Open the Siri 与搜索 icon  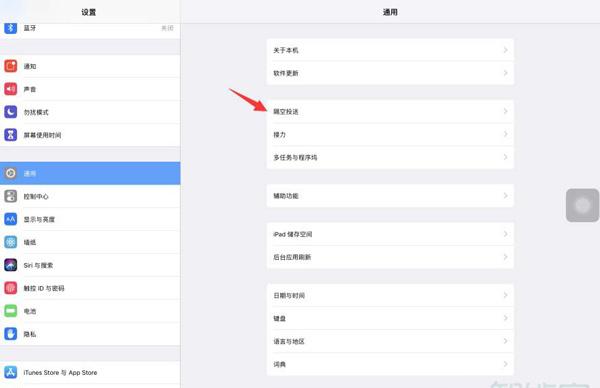point(11,265)
